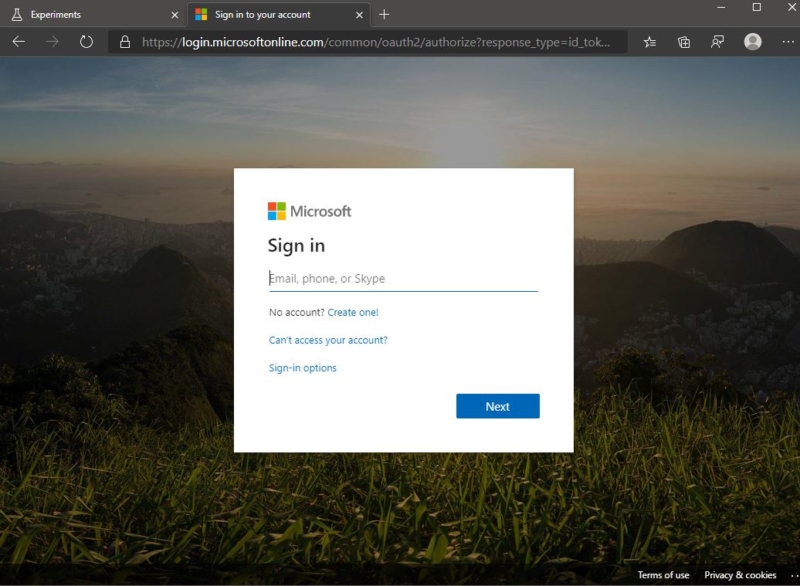Switch to the Experiments tab
Image resolution: width=800 pixels, height=586 pixels.
[x=94, y=14]
